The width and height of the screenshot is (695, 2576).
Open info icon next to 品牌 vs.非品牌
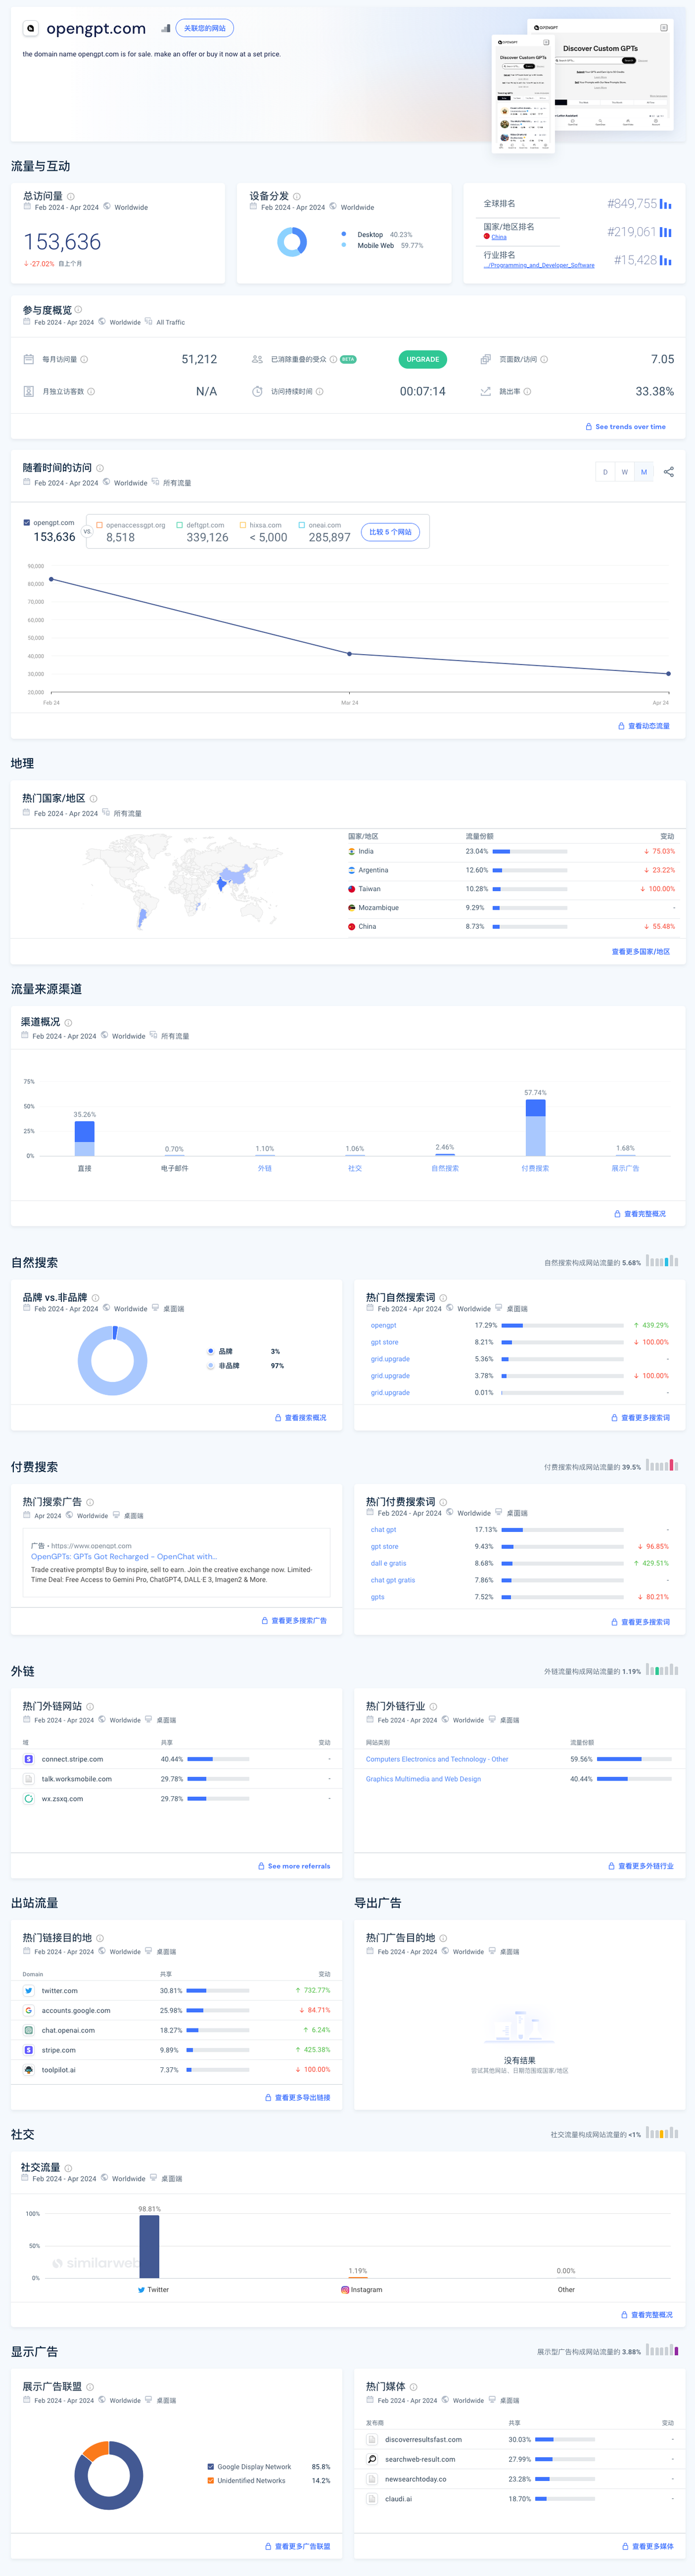point(96,1298)
